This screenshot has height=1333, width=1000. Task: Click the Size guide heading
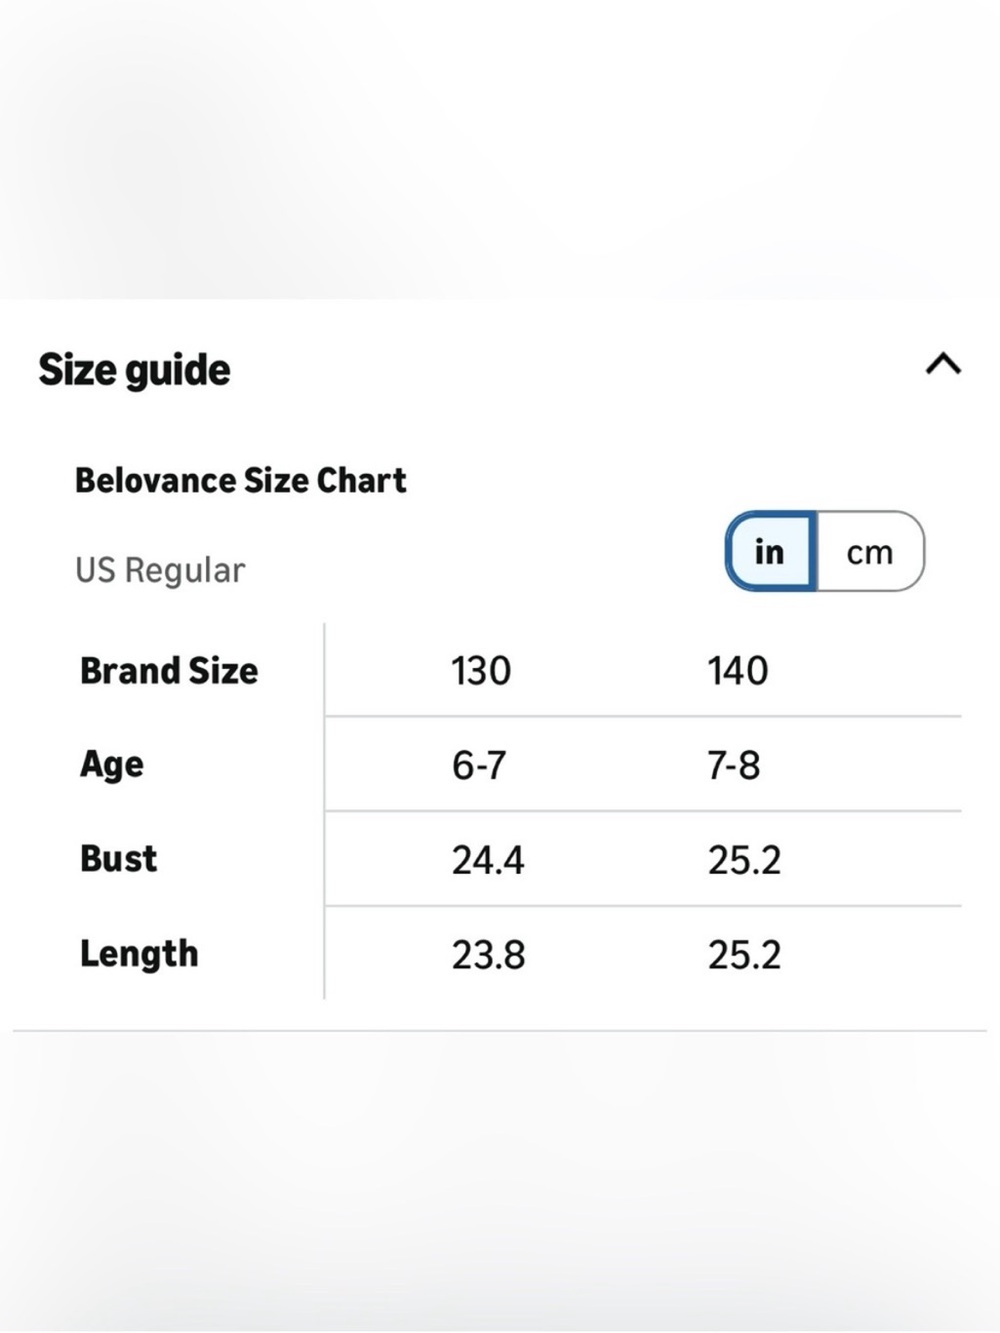click(135, 370)
